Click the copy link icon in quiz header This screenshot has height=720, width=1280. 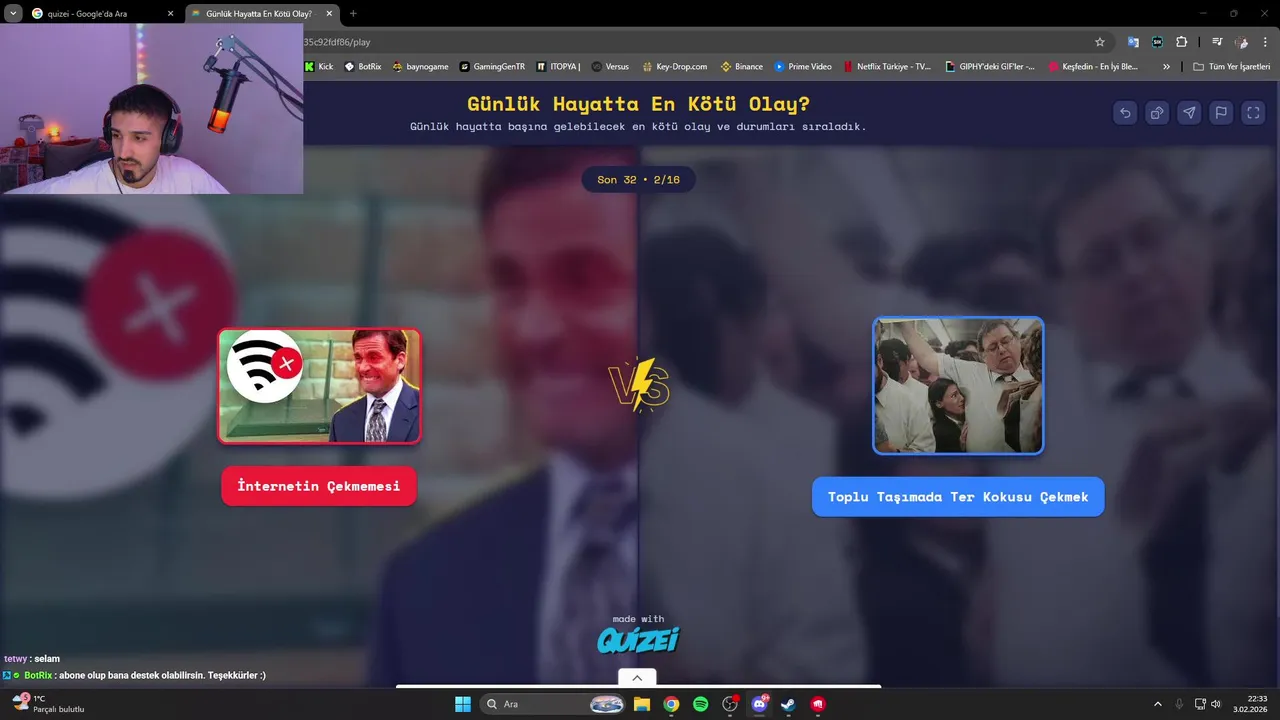(x=1157, y=113)
